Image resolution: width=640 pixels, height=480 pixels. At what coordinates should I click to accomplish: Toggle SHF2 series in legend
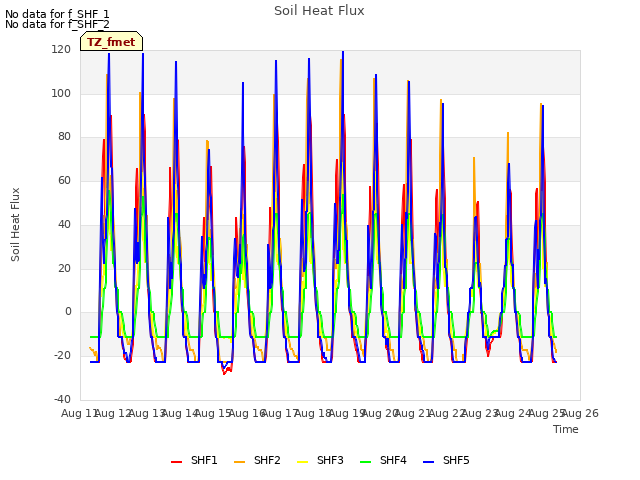257,460
